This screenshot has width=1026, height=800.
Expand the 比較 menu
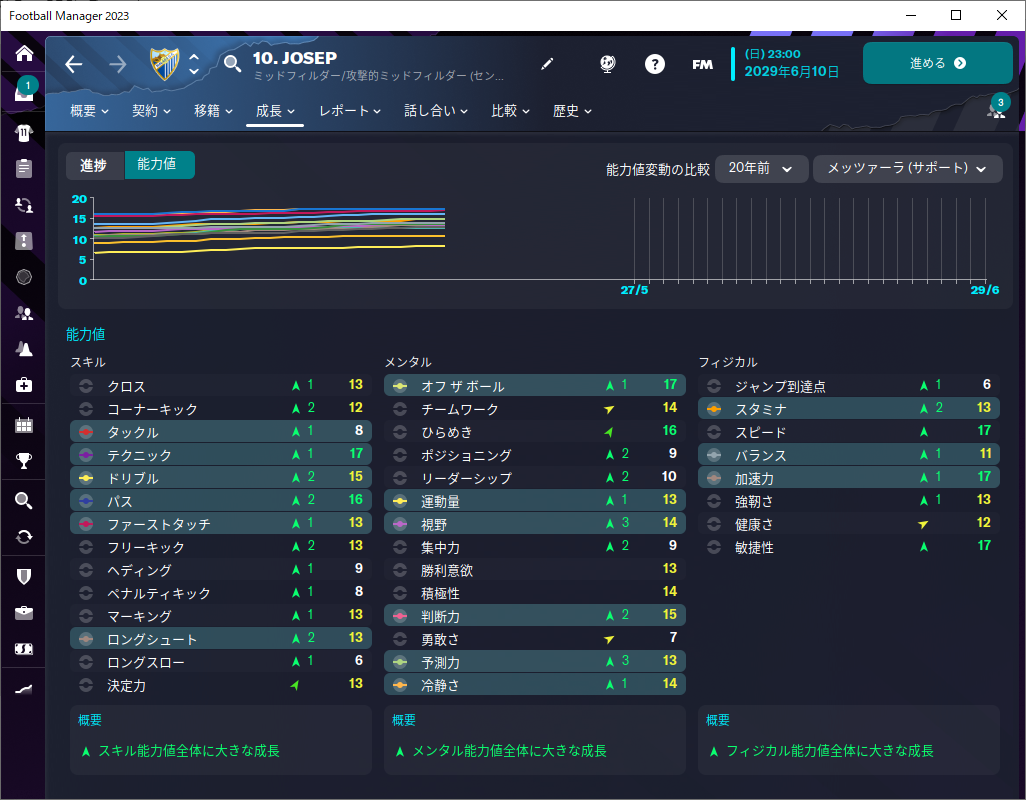point(510,111)
